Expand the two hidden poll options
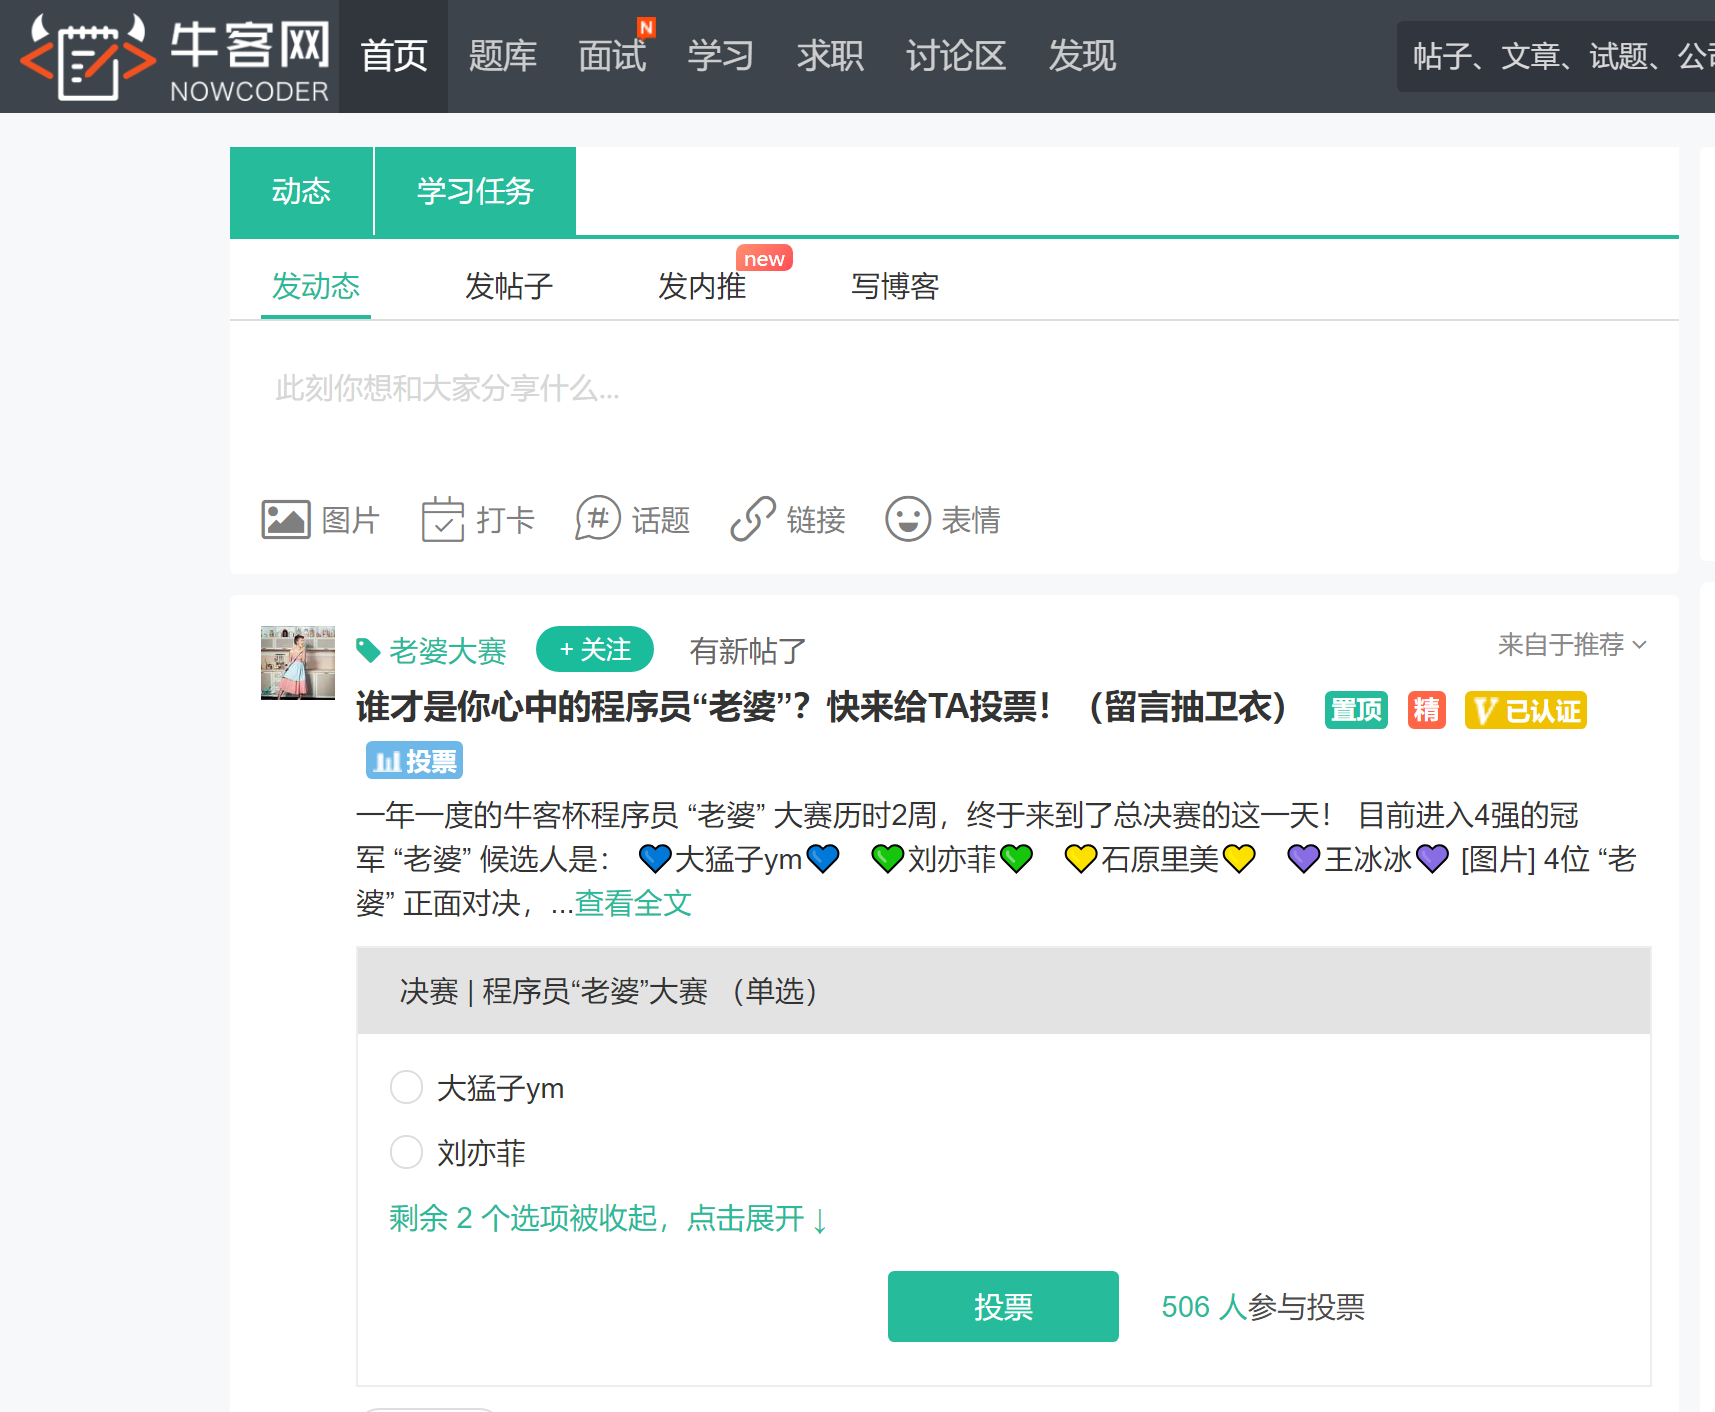 click(x=606, y=1218)
